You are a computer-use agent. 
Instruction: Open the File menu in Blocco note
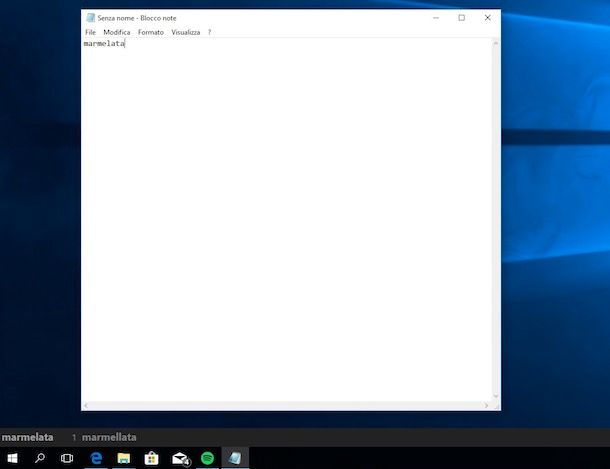90,32
